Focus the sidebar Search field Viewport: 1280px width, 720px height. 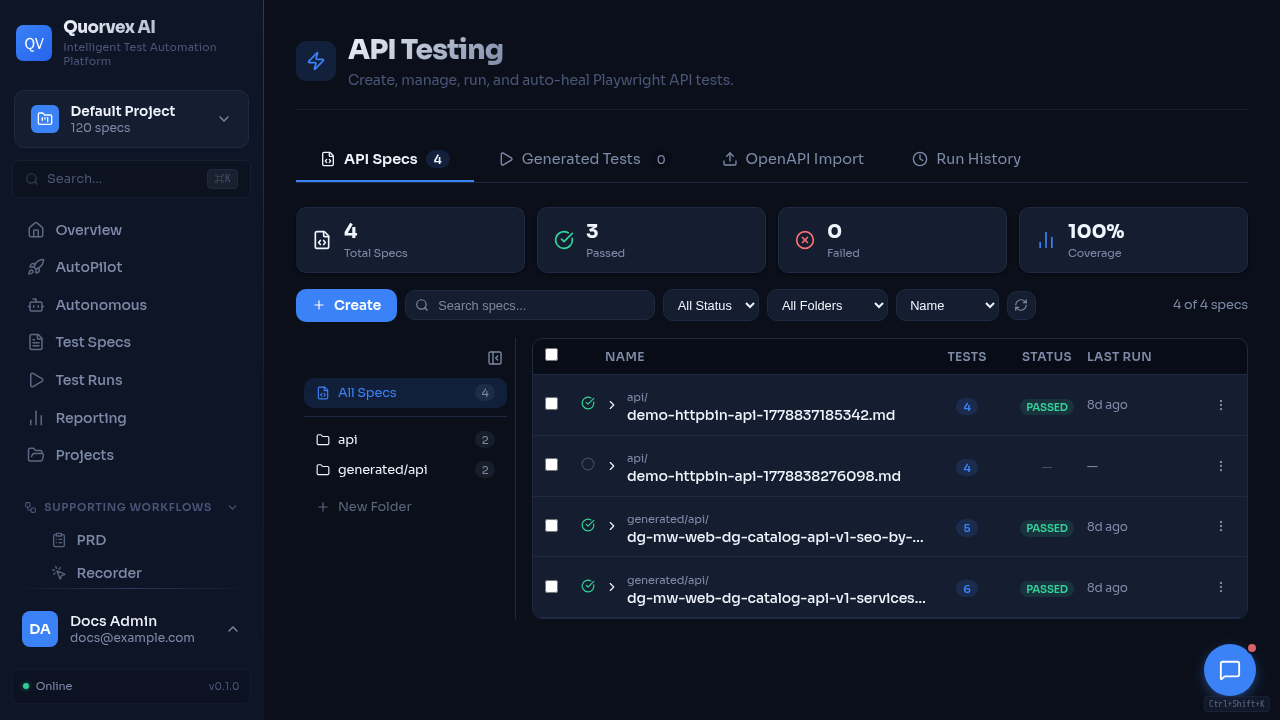coord(131,179)
